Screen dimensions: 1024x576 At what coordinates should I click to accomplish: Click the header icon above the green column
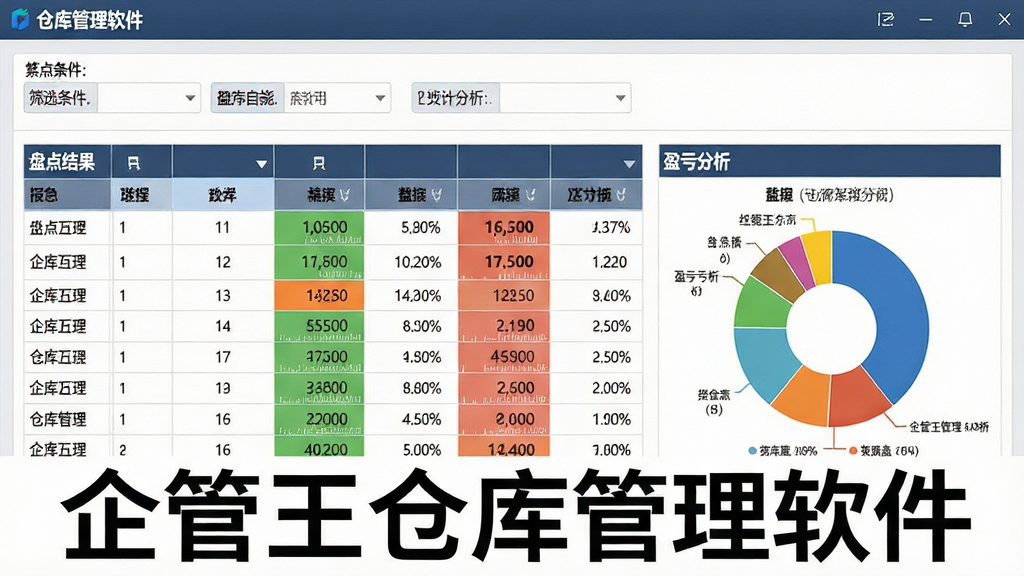pyautogui.click(x=319, y=163)
